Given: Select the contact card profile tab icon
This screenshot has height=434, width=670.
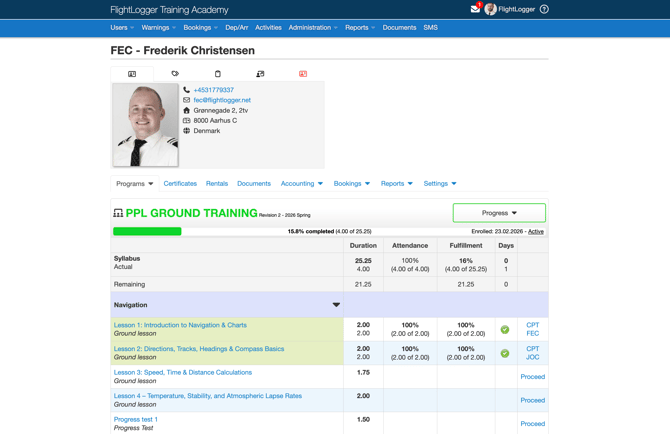Looking at the screenshot, I should tap(132, 74).
